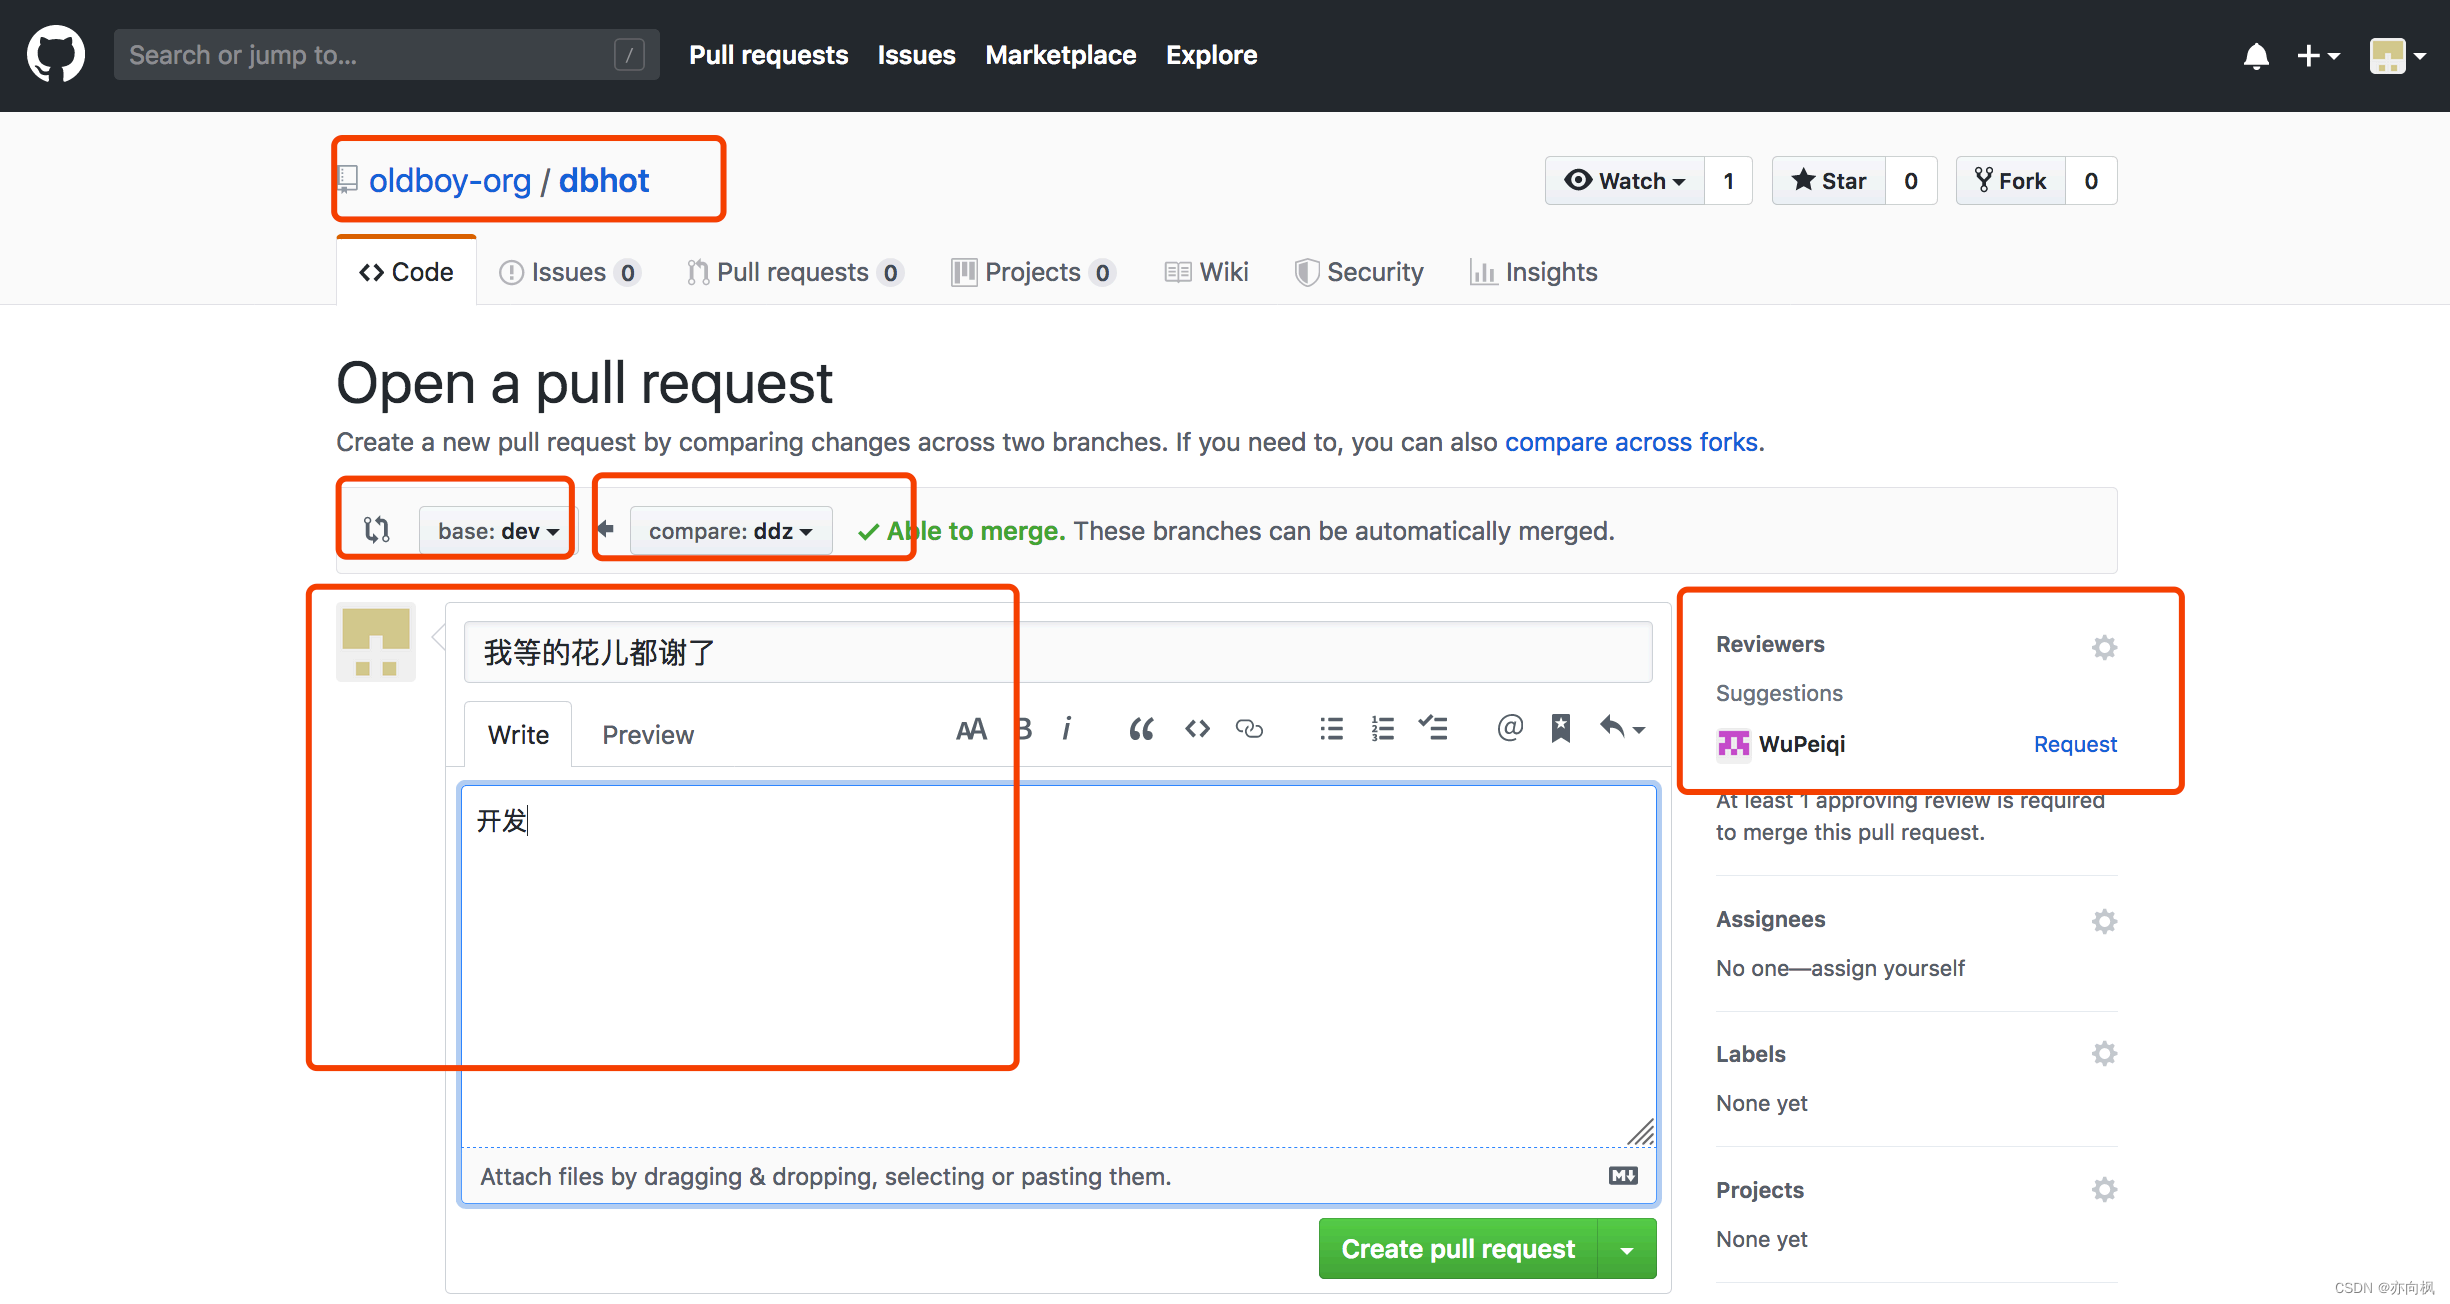The width and height of the screenshot is (2450, 1304).
Task: View the watchers count 1
Action: [1728, 181]
